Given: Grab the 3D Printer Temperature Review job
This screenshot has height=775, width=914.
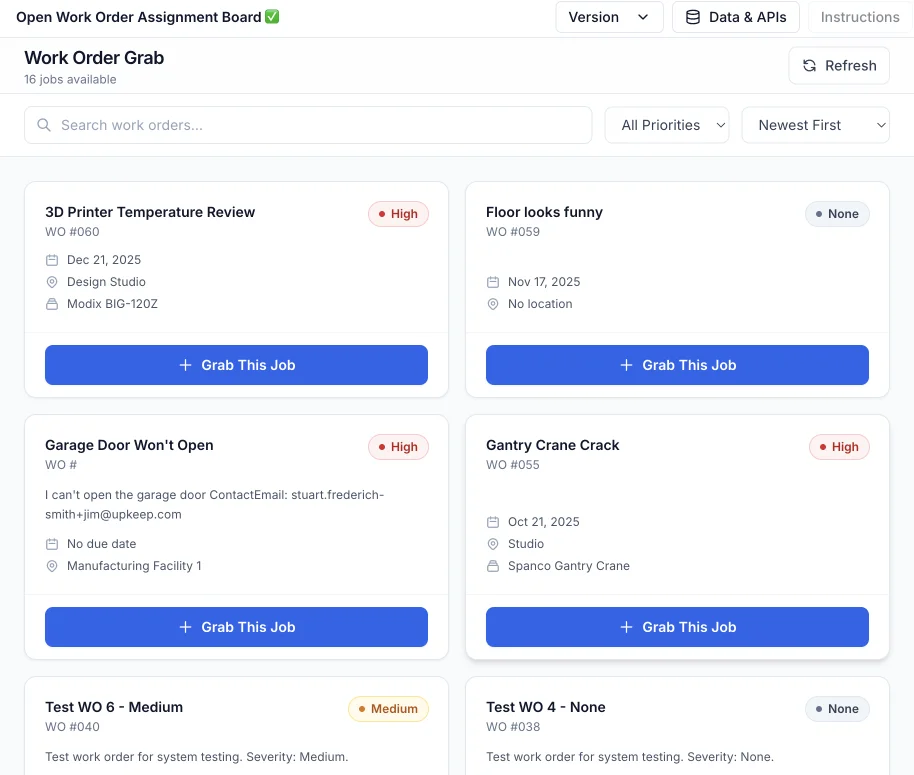Looking at the screenshot, I should [x=236, y=365].
